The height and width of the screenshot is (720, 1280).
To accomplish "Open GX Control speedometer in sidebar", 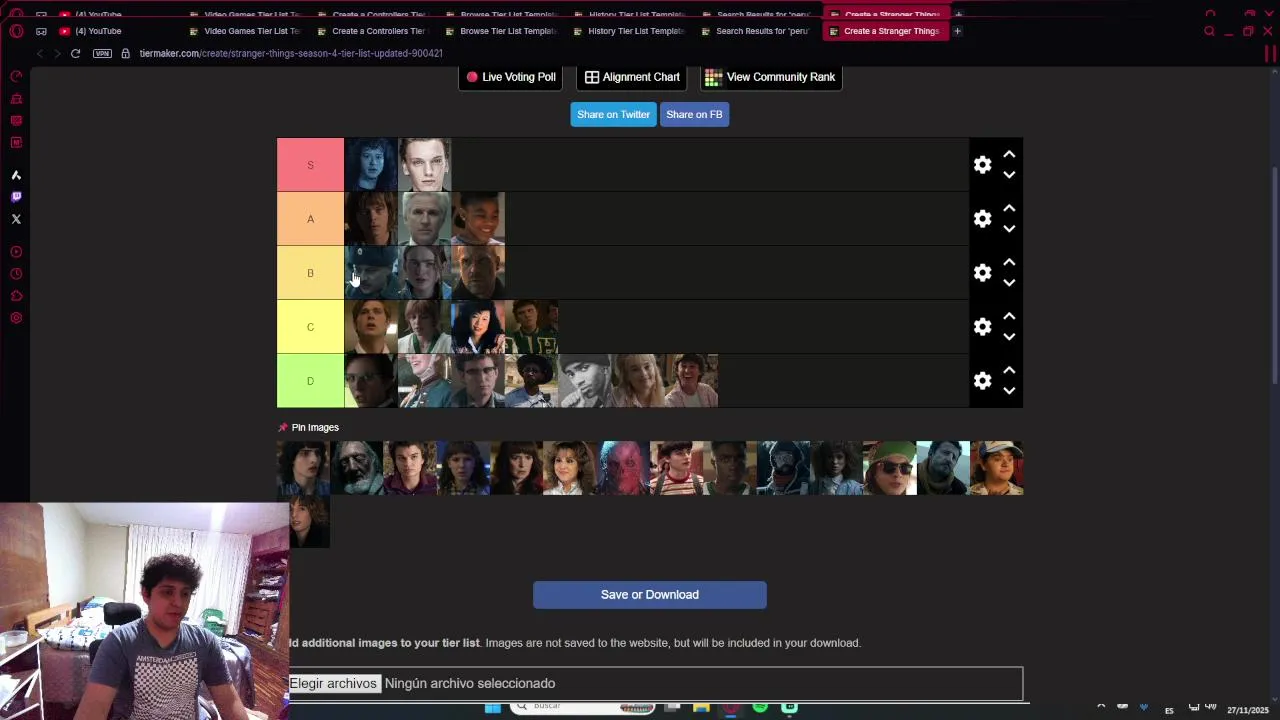I will tap(16, 76).
